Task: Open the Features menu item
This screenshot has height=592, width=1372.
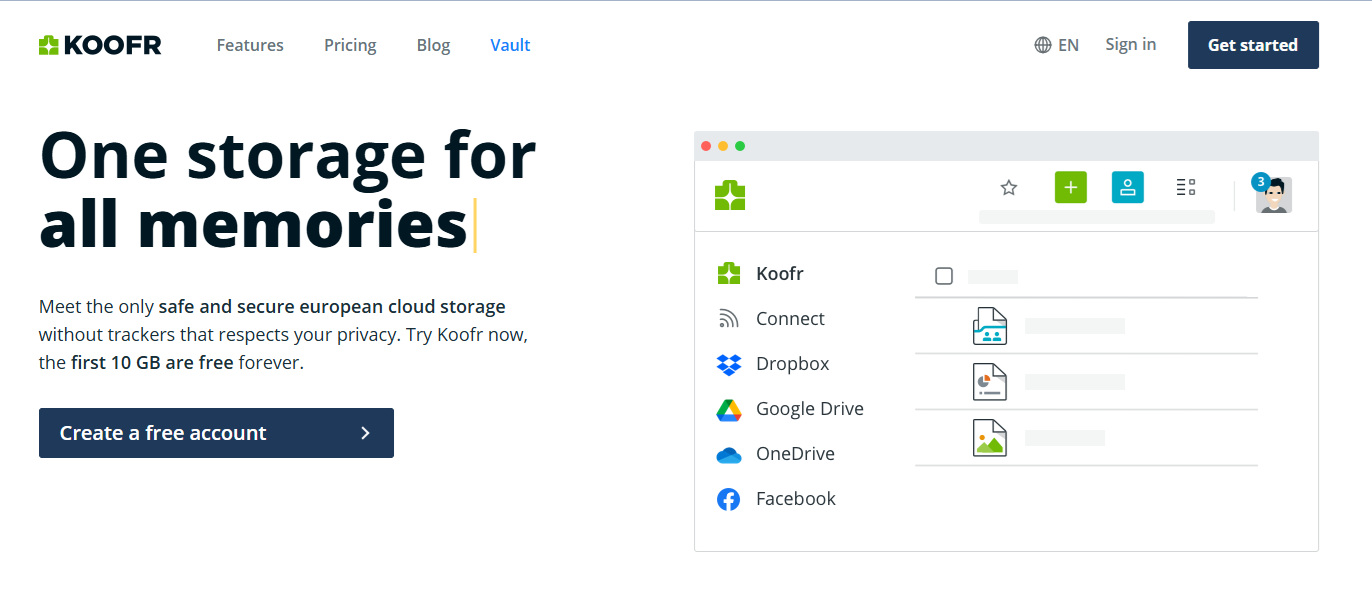Action: pyautogui.click(x=250, y=45)
